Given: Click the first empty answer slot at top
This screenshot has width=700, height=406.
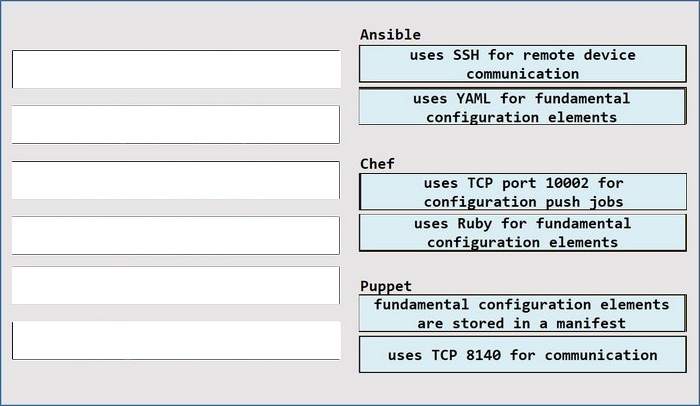Looking at the screenshot, I should pos(176,69).
